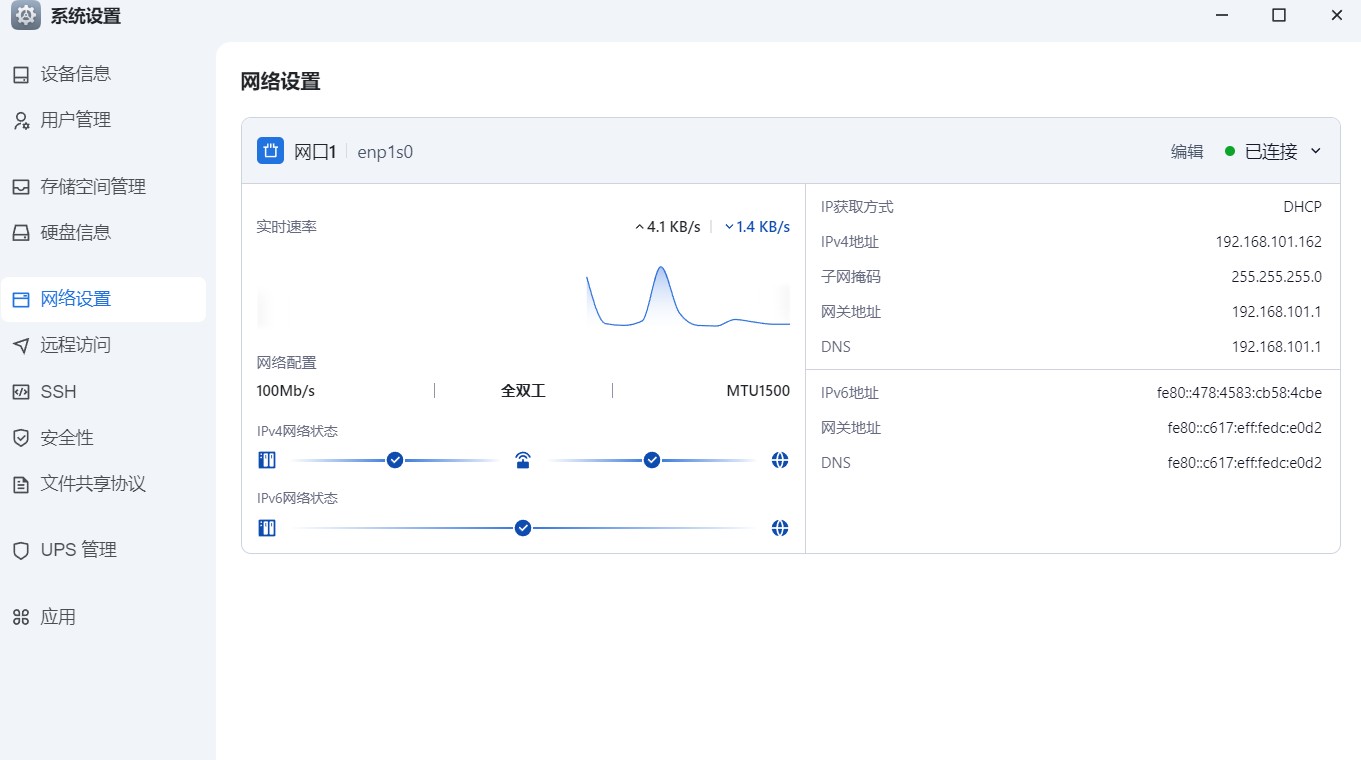Click the real-time speed graph

(523, 296)
